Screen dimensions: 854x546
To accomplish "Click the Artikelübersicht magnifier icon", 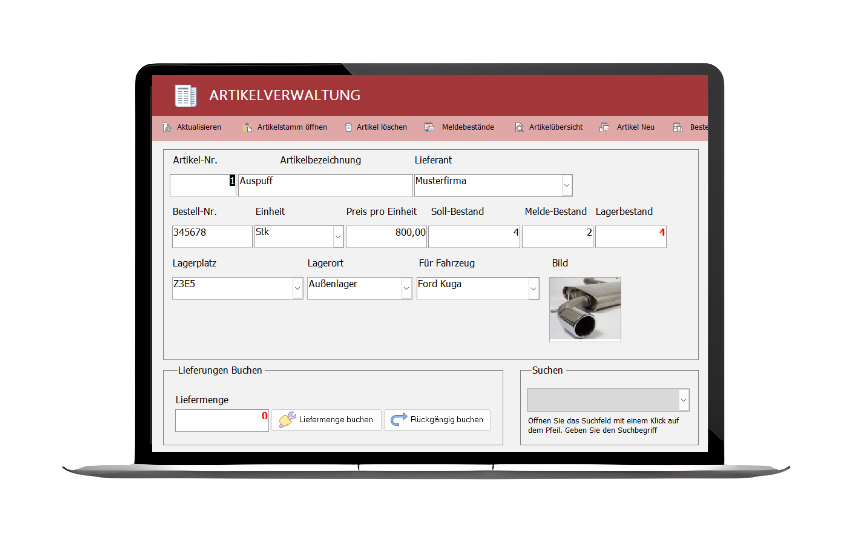I will [x=519, y=128].
